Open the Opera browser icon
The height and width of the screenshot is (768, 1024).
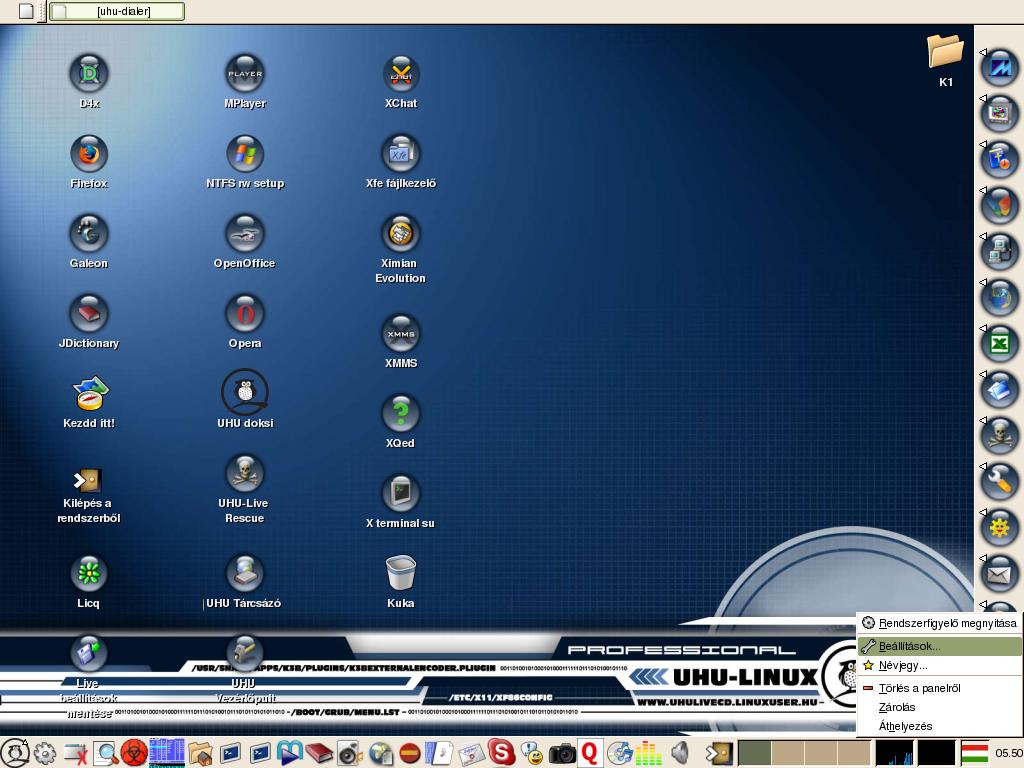pyautogui.click(x=245, y=314)
